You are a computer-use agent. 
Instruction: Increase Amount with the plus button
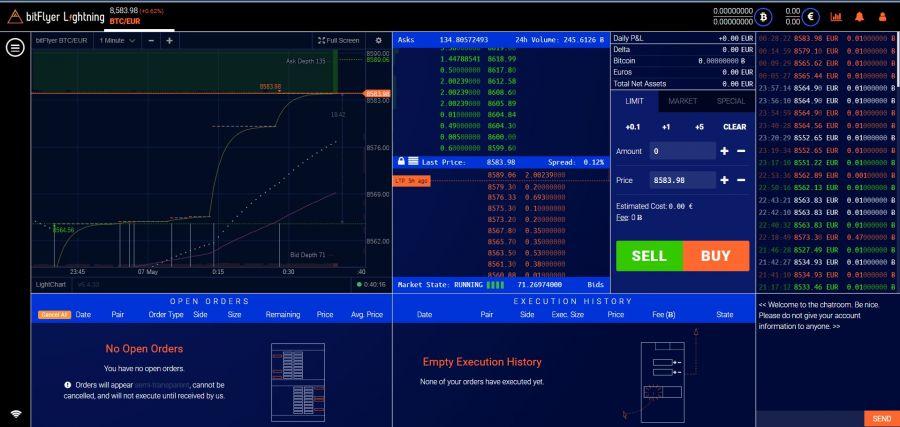click(x=724, y=151)
